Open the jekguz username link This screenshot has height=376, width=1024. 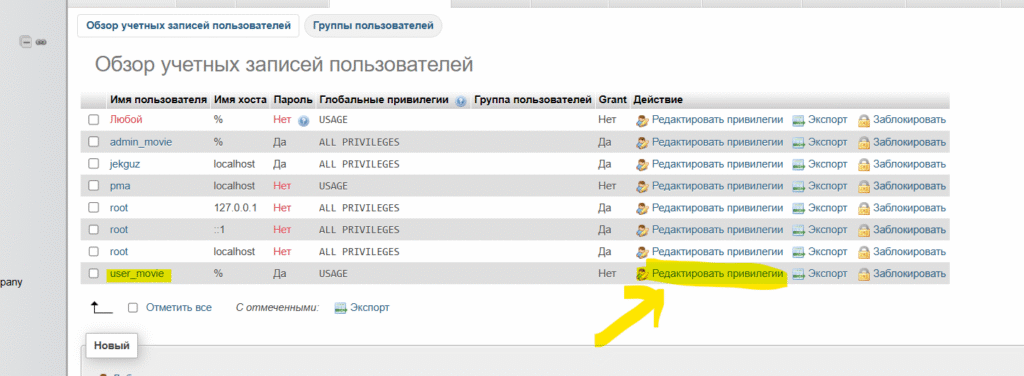click(125, 164)
